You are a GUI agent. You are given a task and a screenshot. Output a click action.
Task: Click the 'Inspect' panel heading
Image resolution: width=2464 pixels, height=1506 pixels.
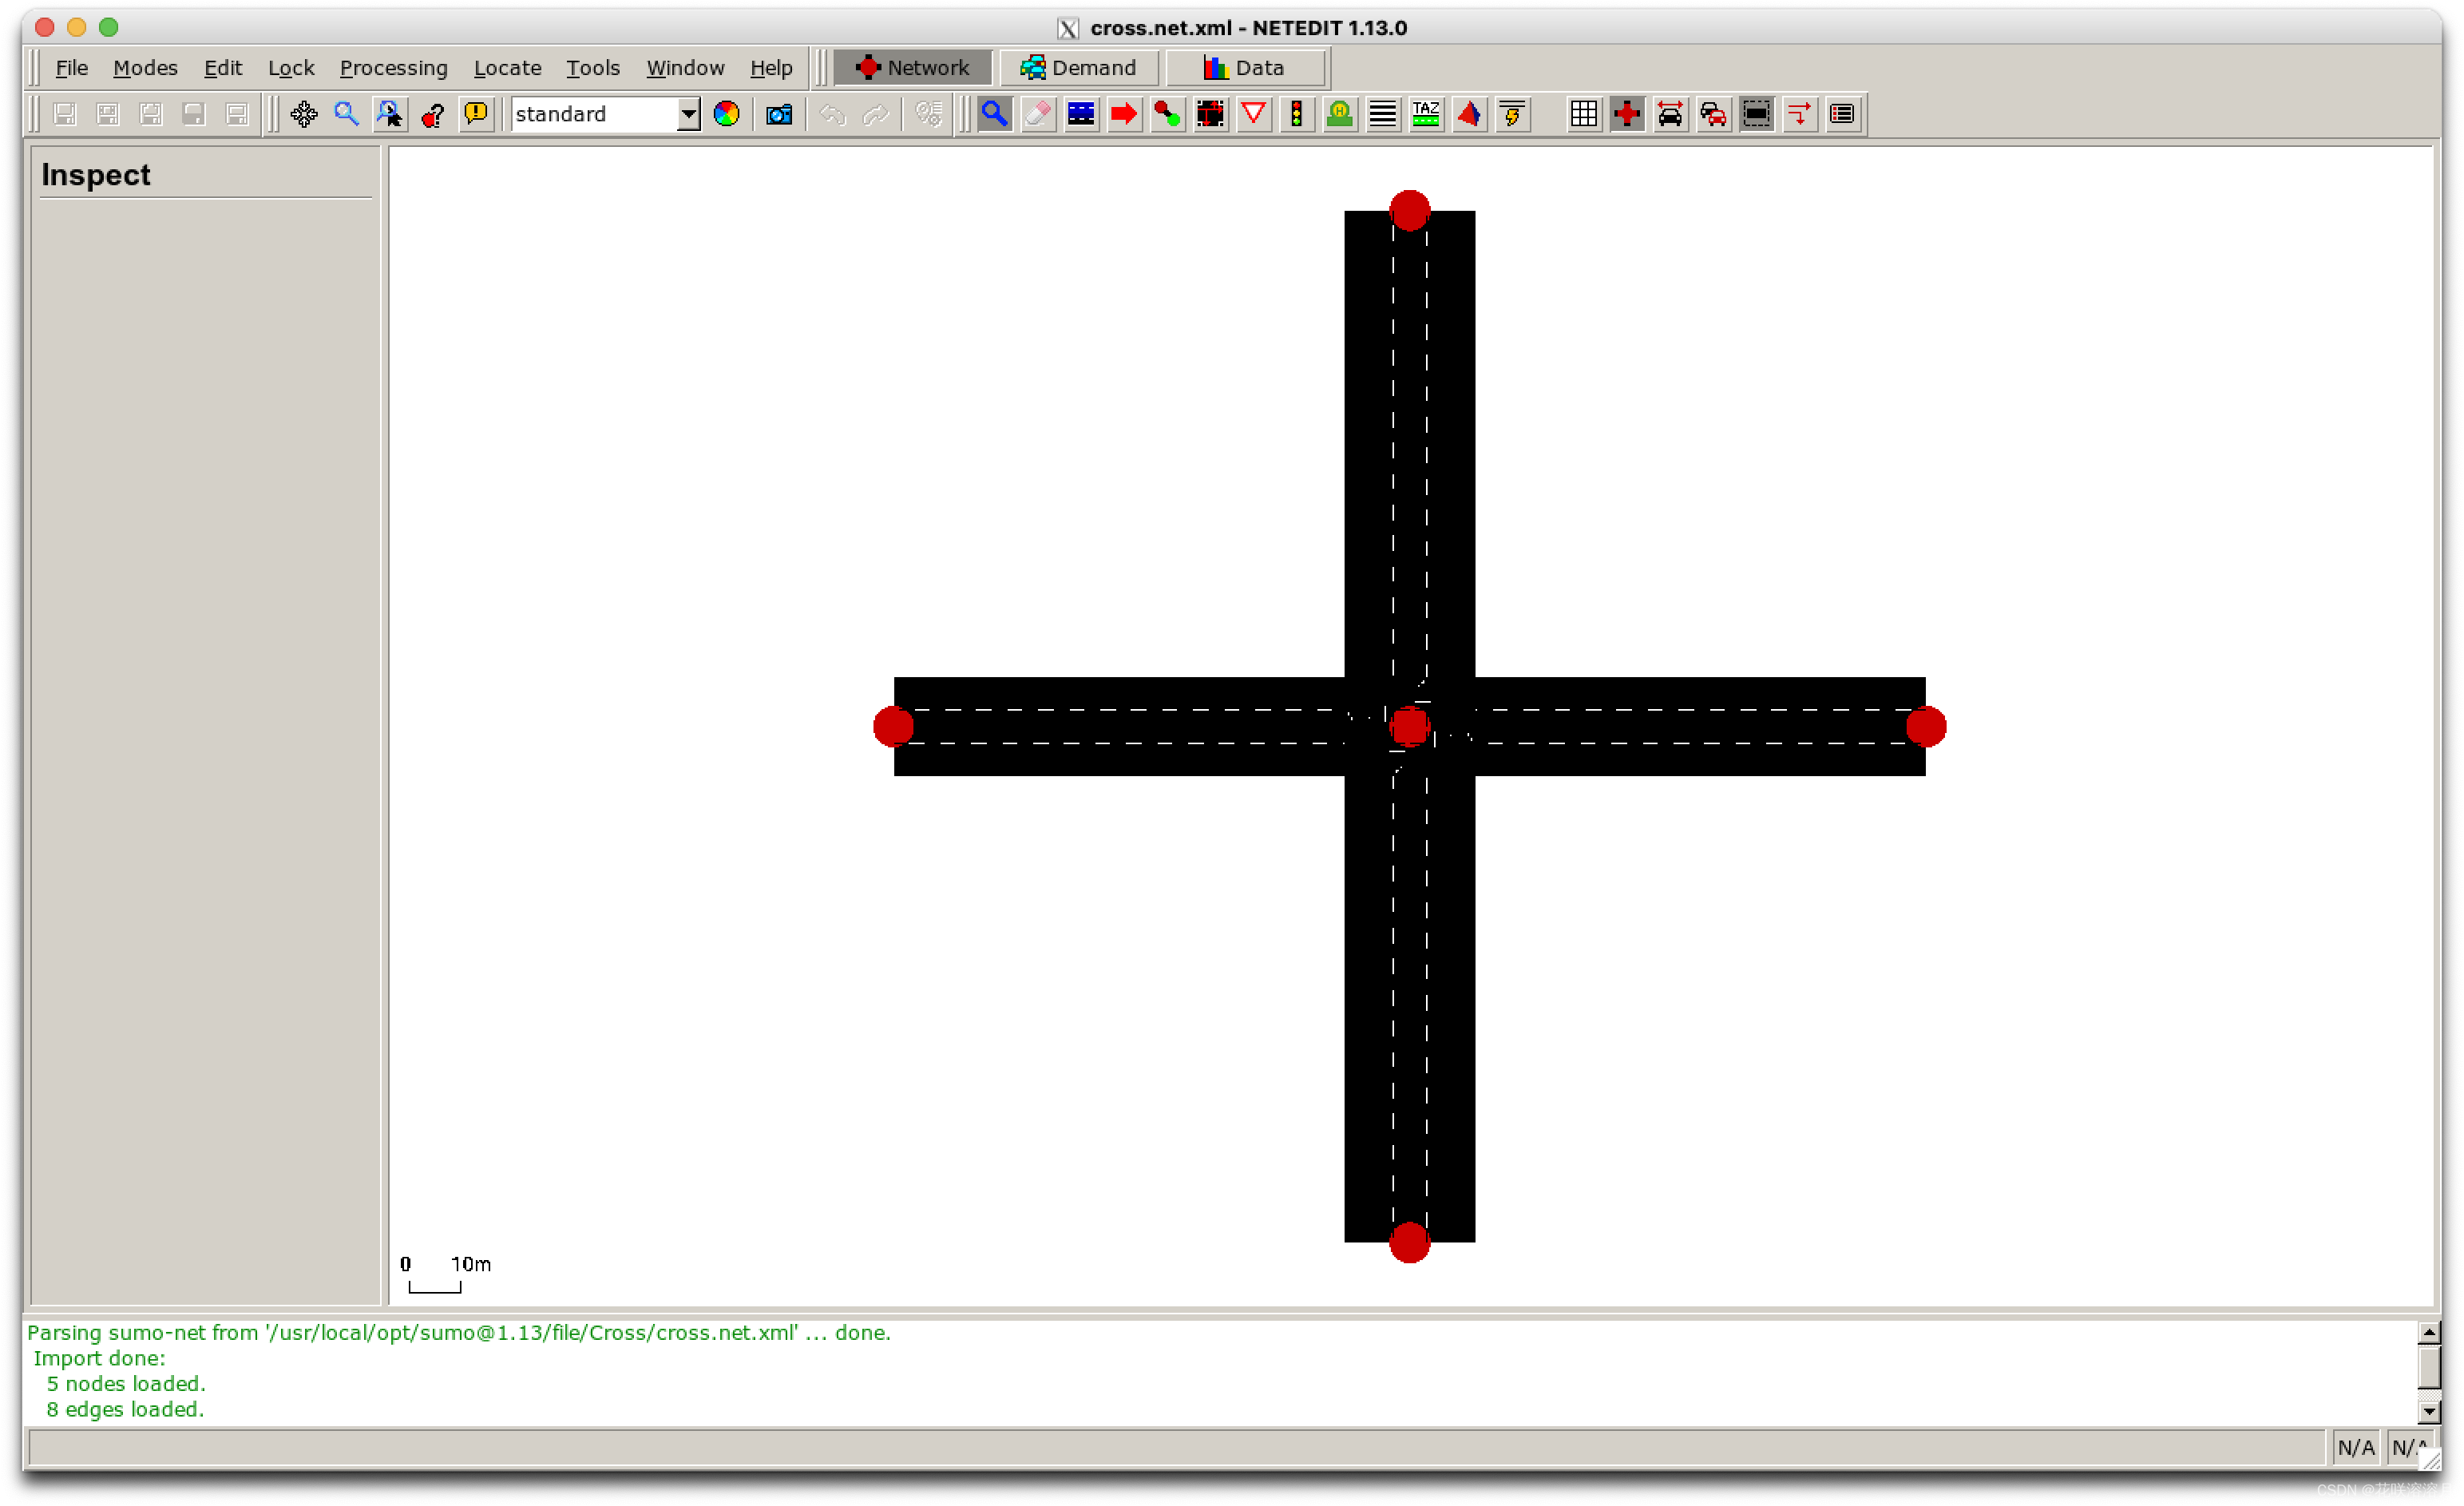click(x=96, y=175)
